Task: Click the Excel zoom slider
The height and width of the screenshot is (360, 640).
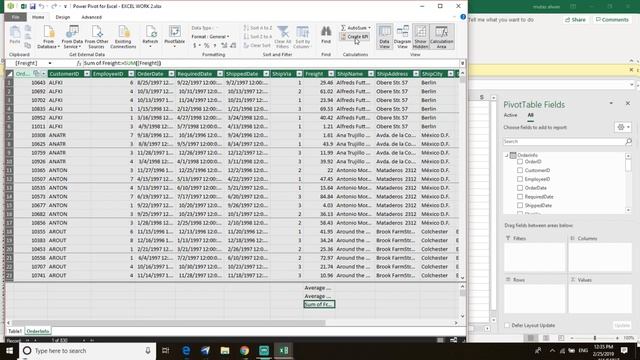Action: (x=595, y=338)
